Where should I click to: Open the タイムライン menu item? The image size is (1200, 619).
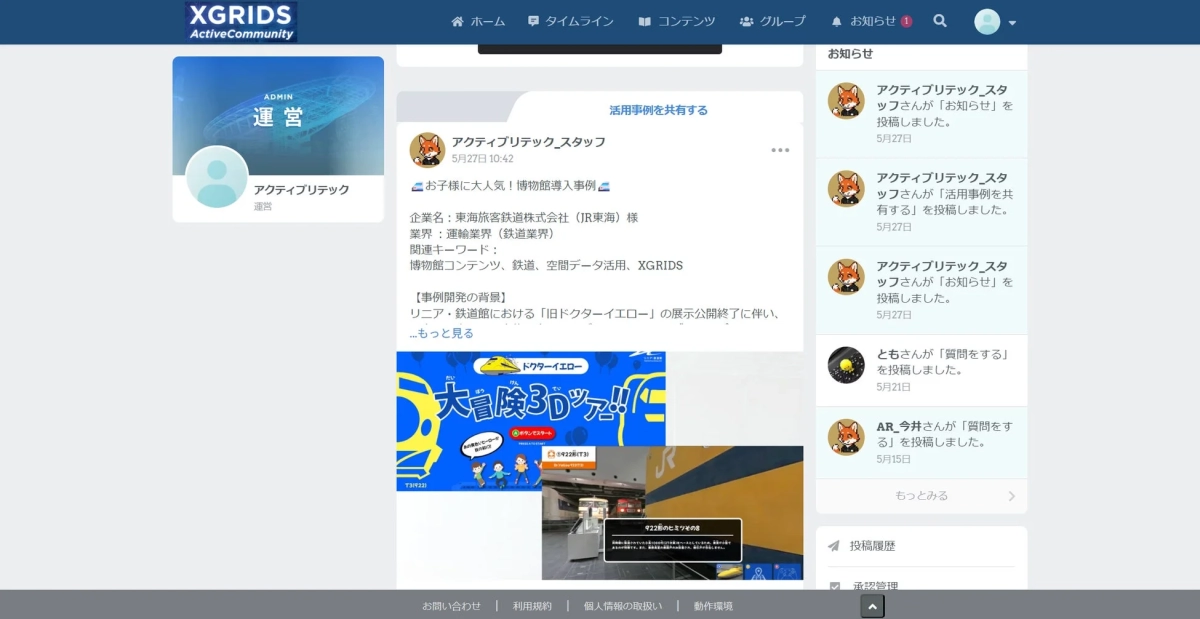(x=570, y=21)
